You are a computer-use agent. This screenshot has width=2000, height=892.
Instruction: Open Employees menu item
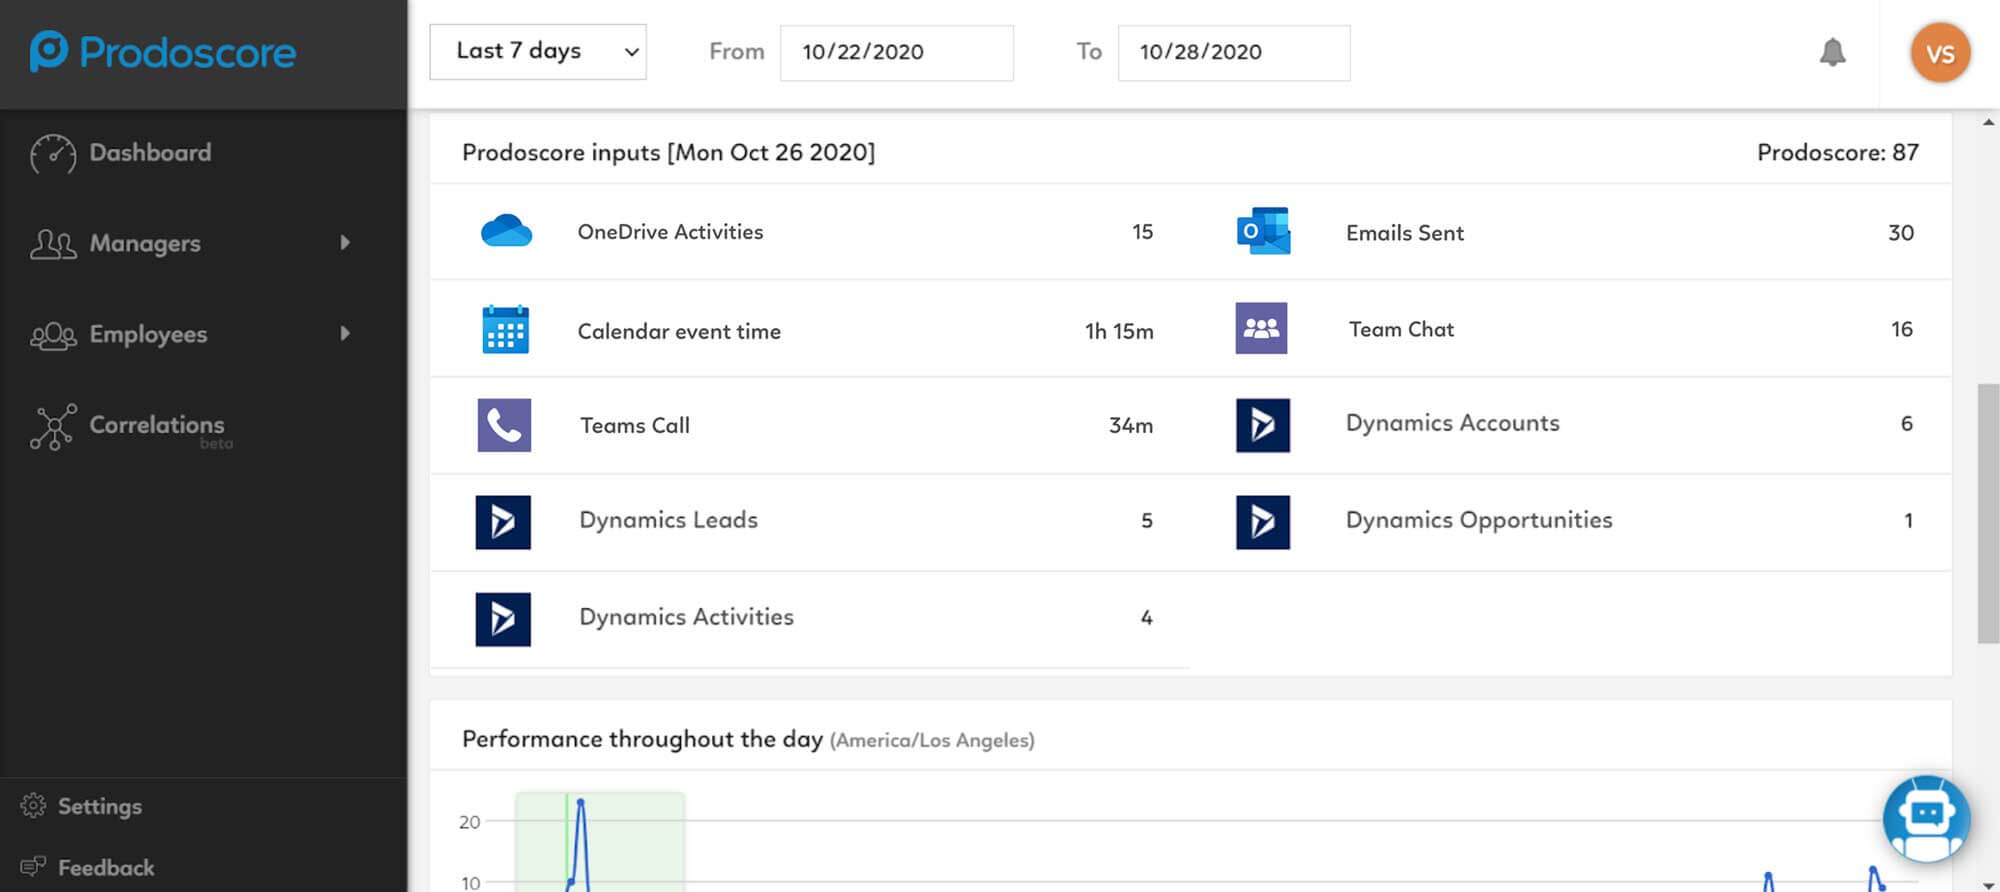tap(148, 334)
